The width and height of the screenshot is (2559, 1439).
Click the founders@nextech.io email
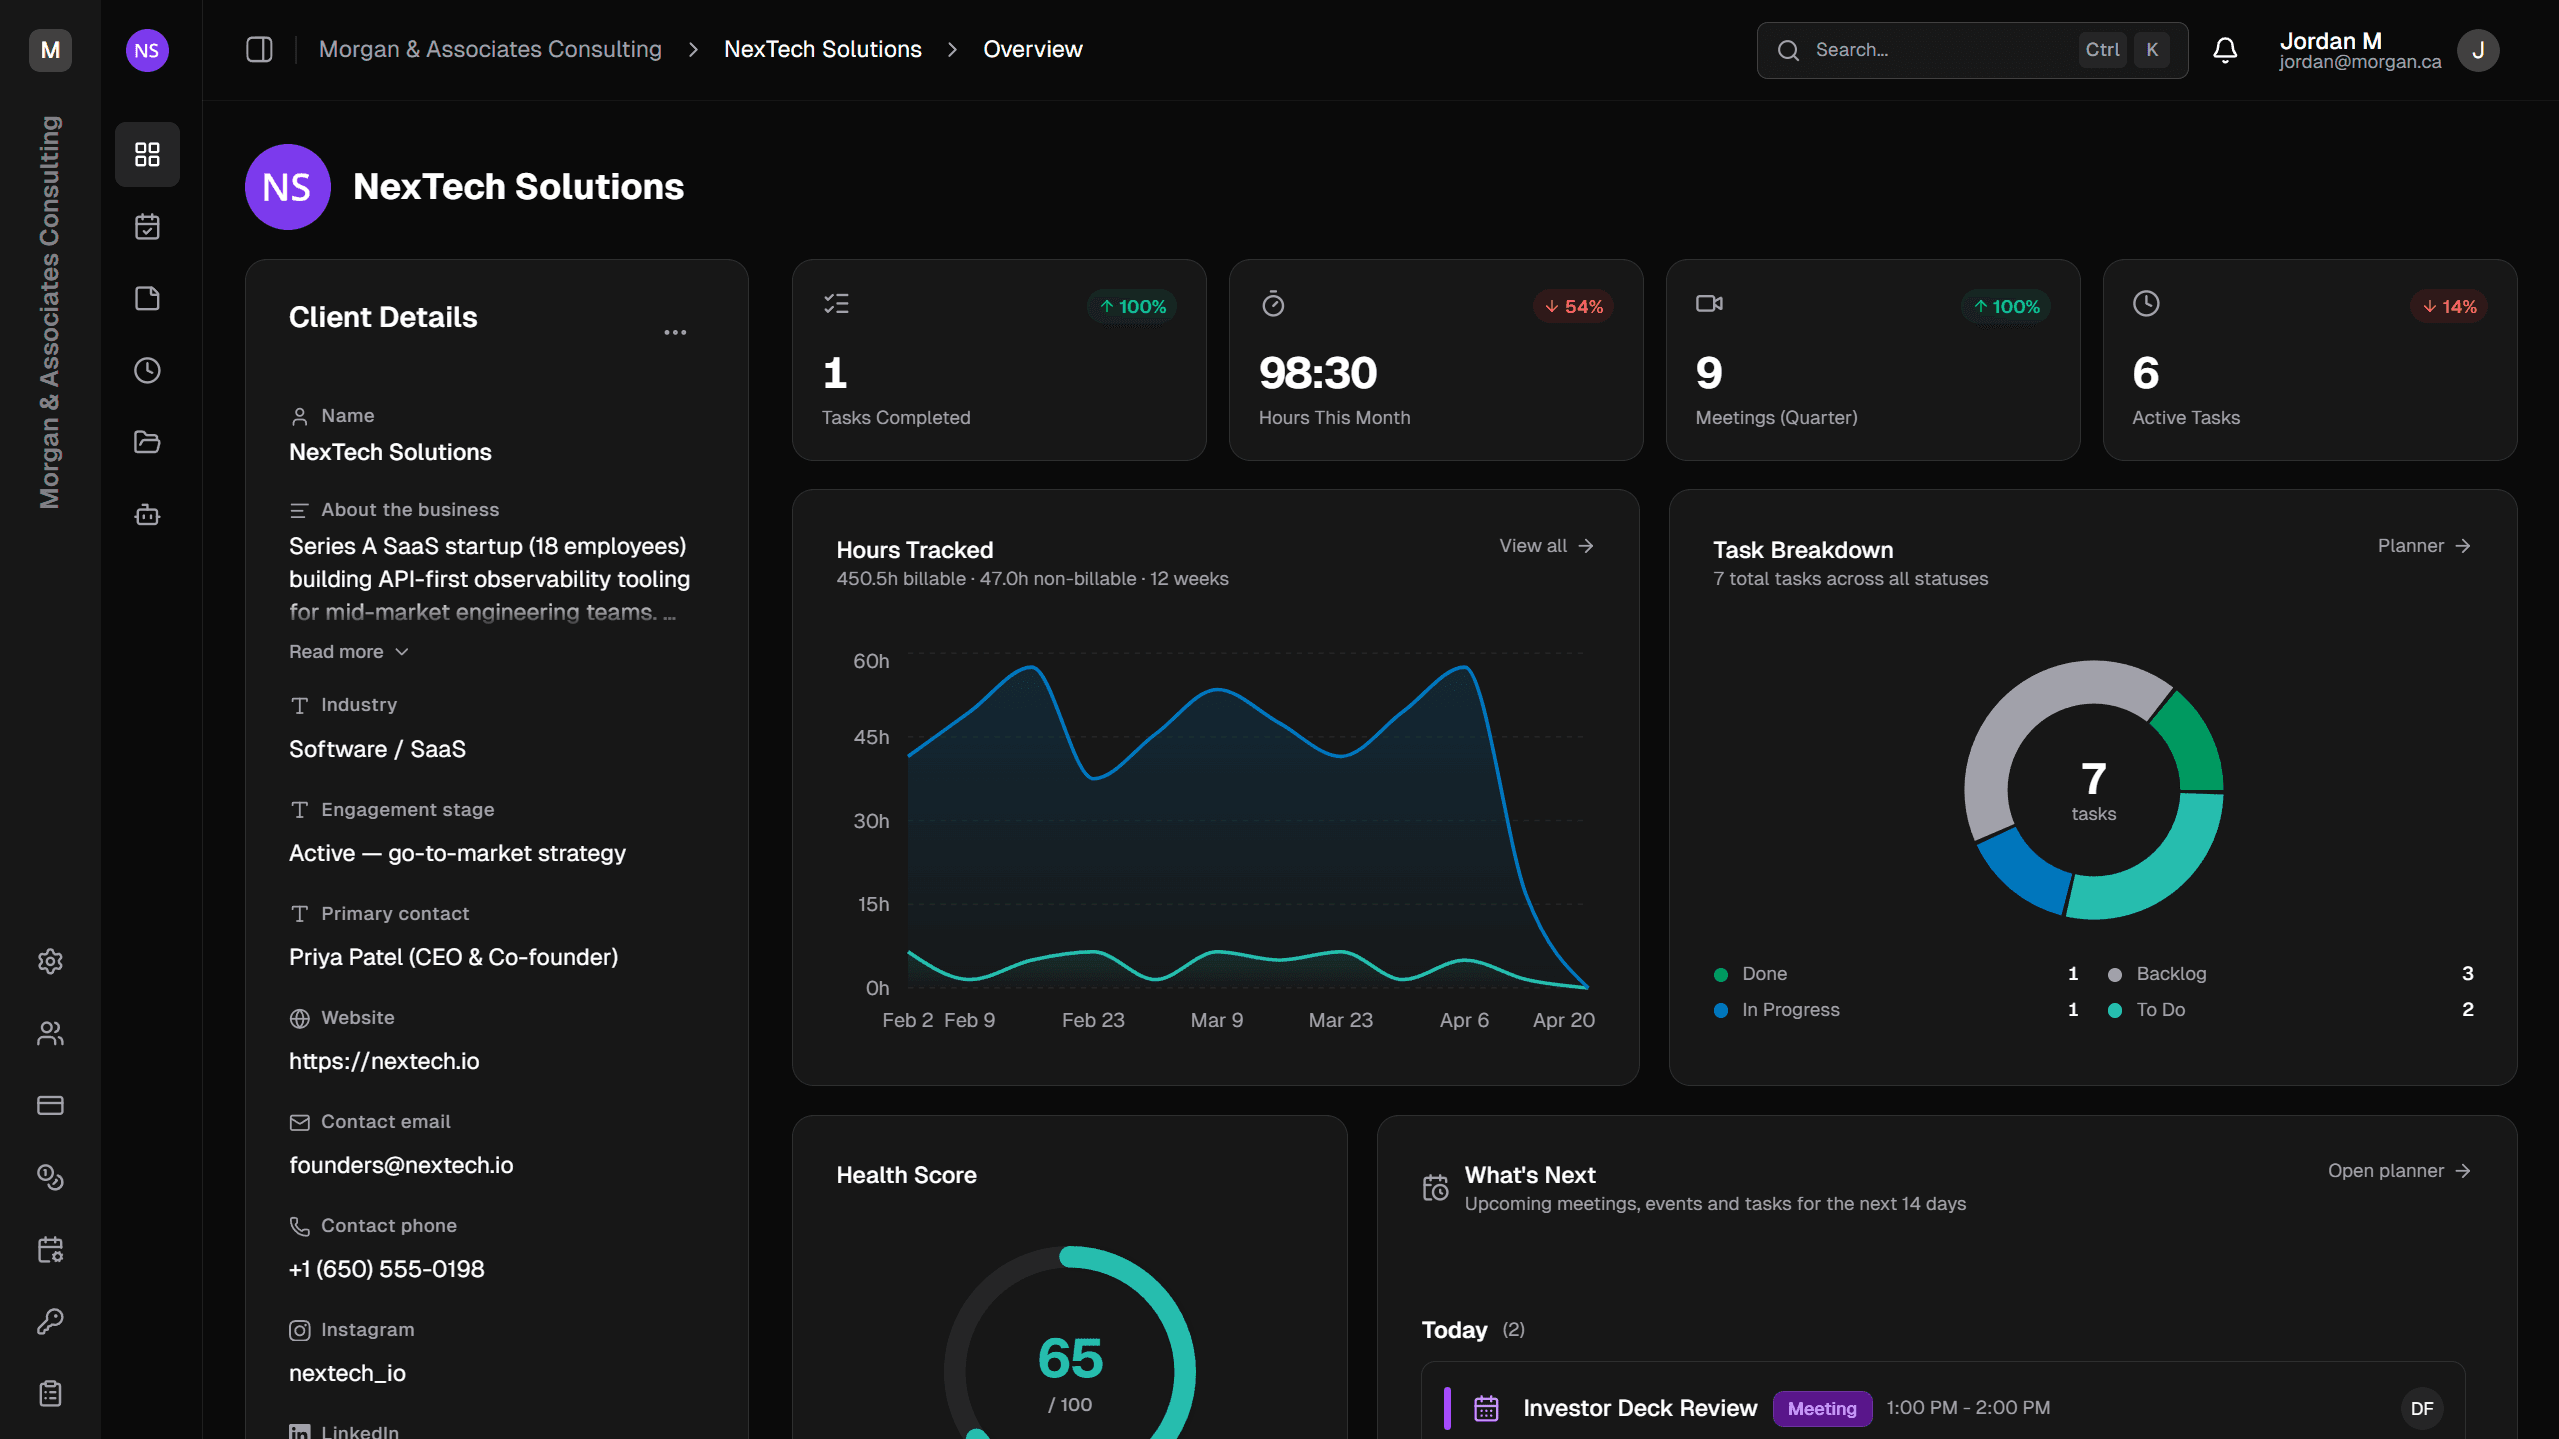[401, 1165]
